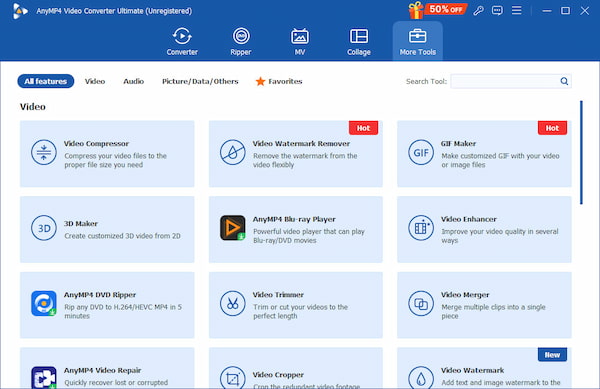Minimize the AnyMP4 window
The height and width of the screenshot is (389, 600).
[x=547, y=11]
